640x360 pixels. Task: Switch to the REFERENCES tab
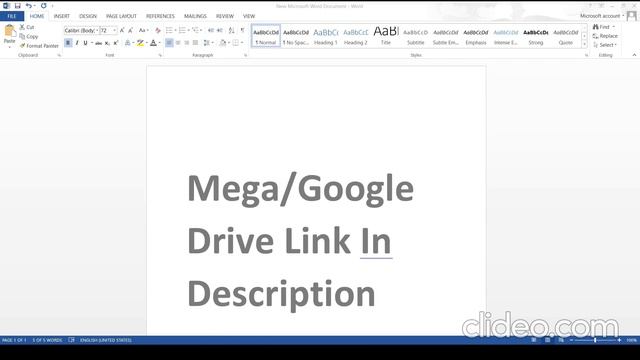160,16
